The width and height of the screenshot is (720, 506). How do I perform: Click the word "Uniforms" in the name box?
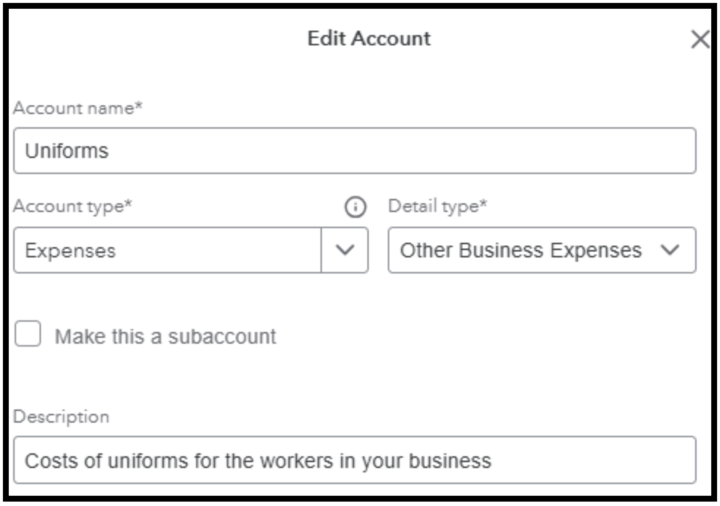(x=66, y=151)
